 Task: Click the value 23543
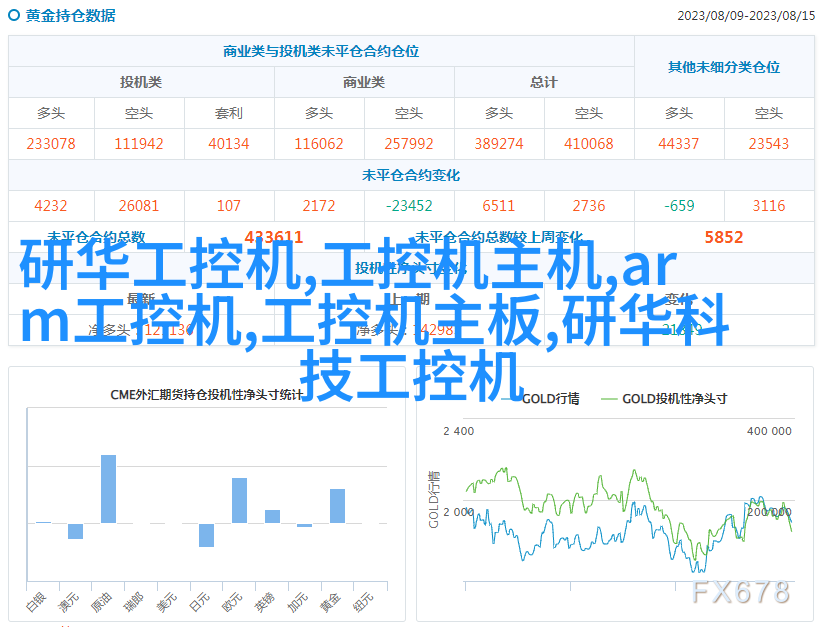pyautogui.click(x=768, y=144)
